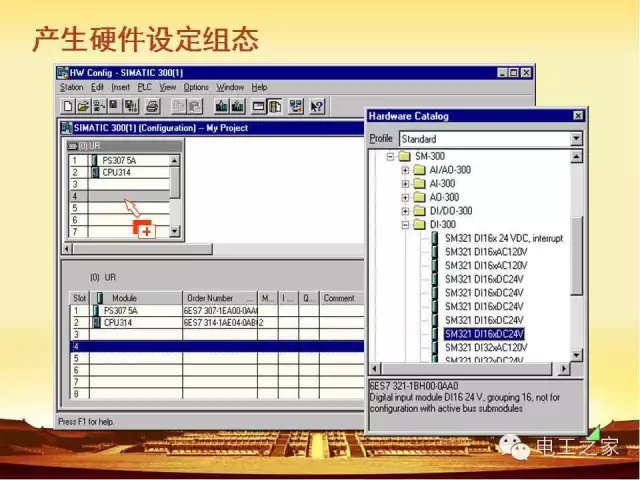Viewport: 640px width, 480px height.
Task: Toggle the hardware Catalog toolbar button
Action: (274, 105)
